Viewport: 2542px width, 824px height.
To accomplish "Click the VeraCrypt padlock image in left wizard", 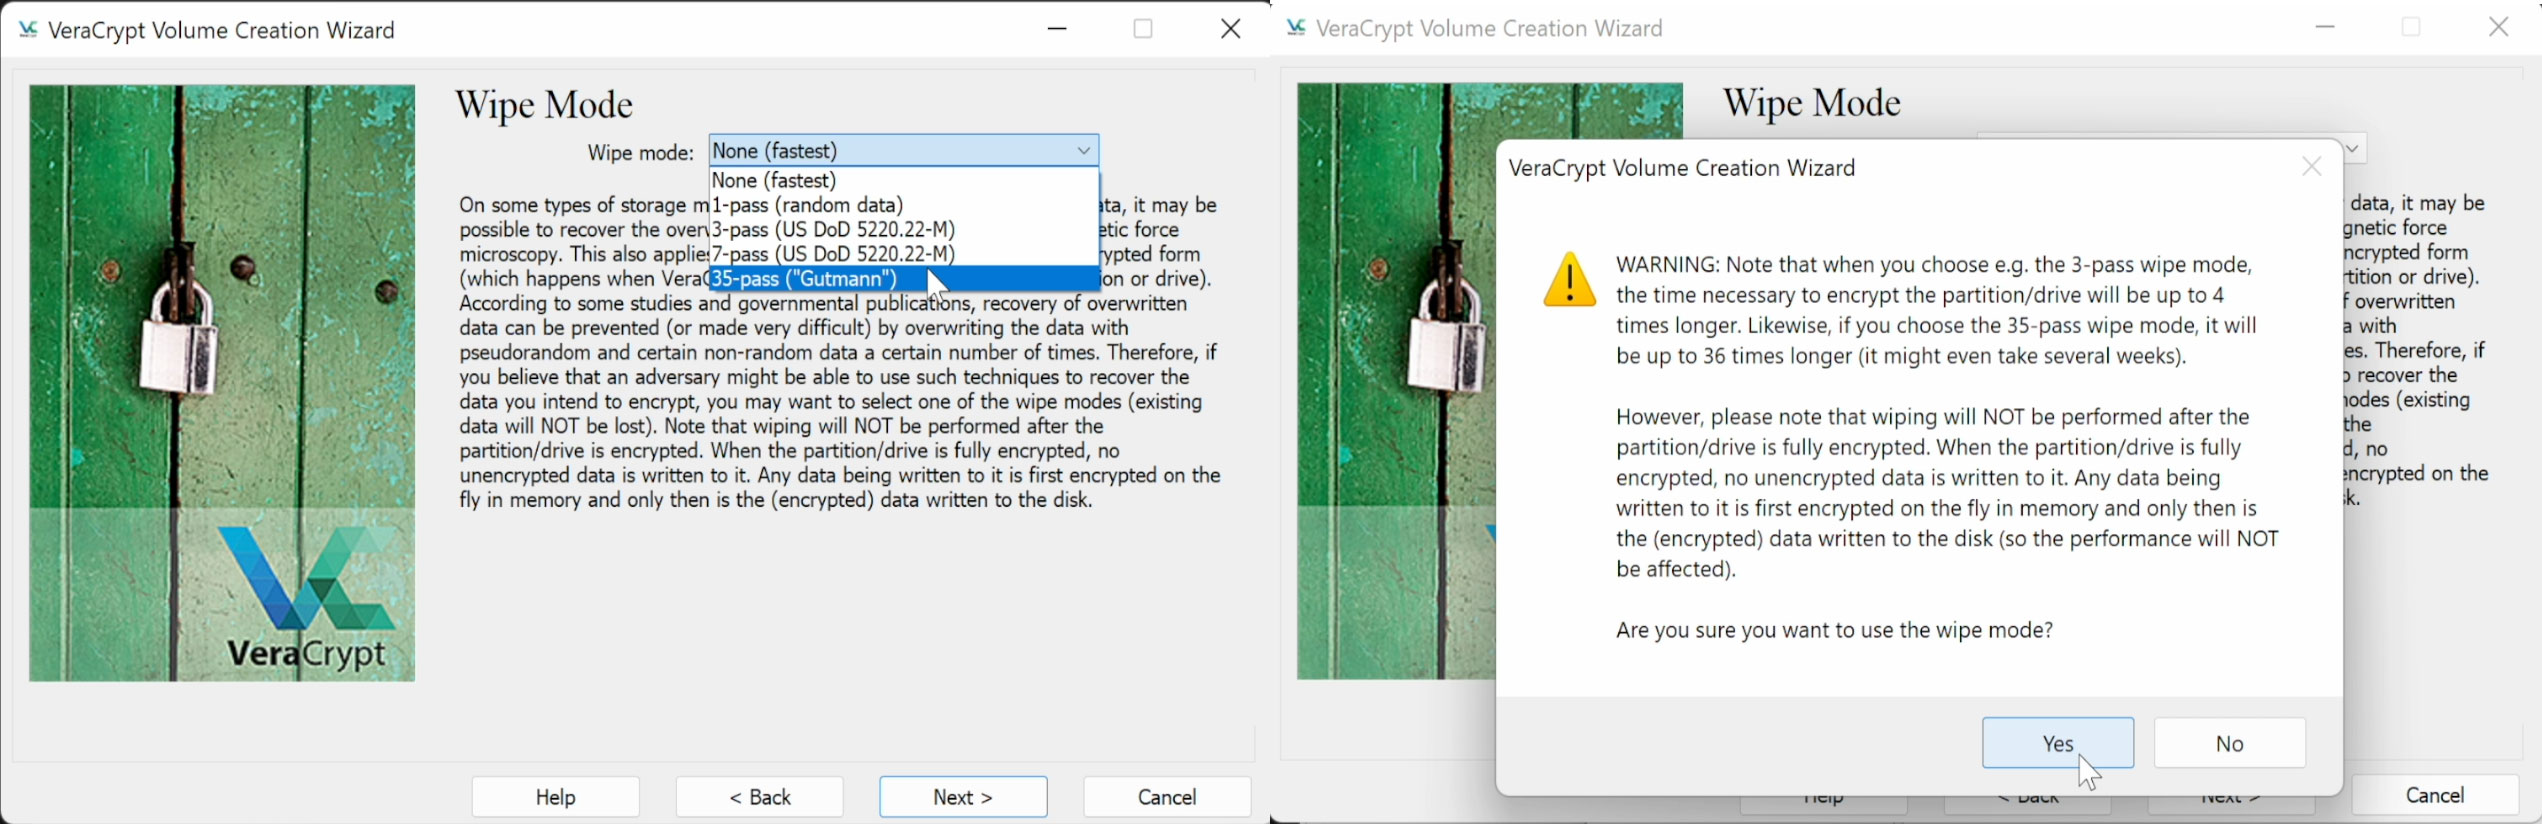I will click(222, 383).
